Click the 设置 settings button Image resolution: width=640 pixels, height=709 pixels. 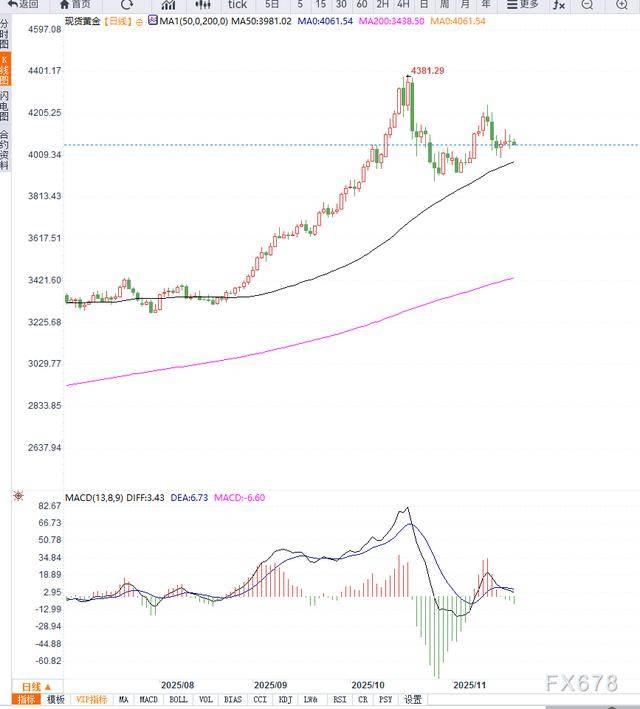click(x=413, y=700)
